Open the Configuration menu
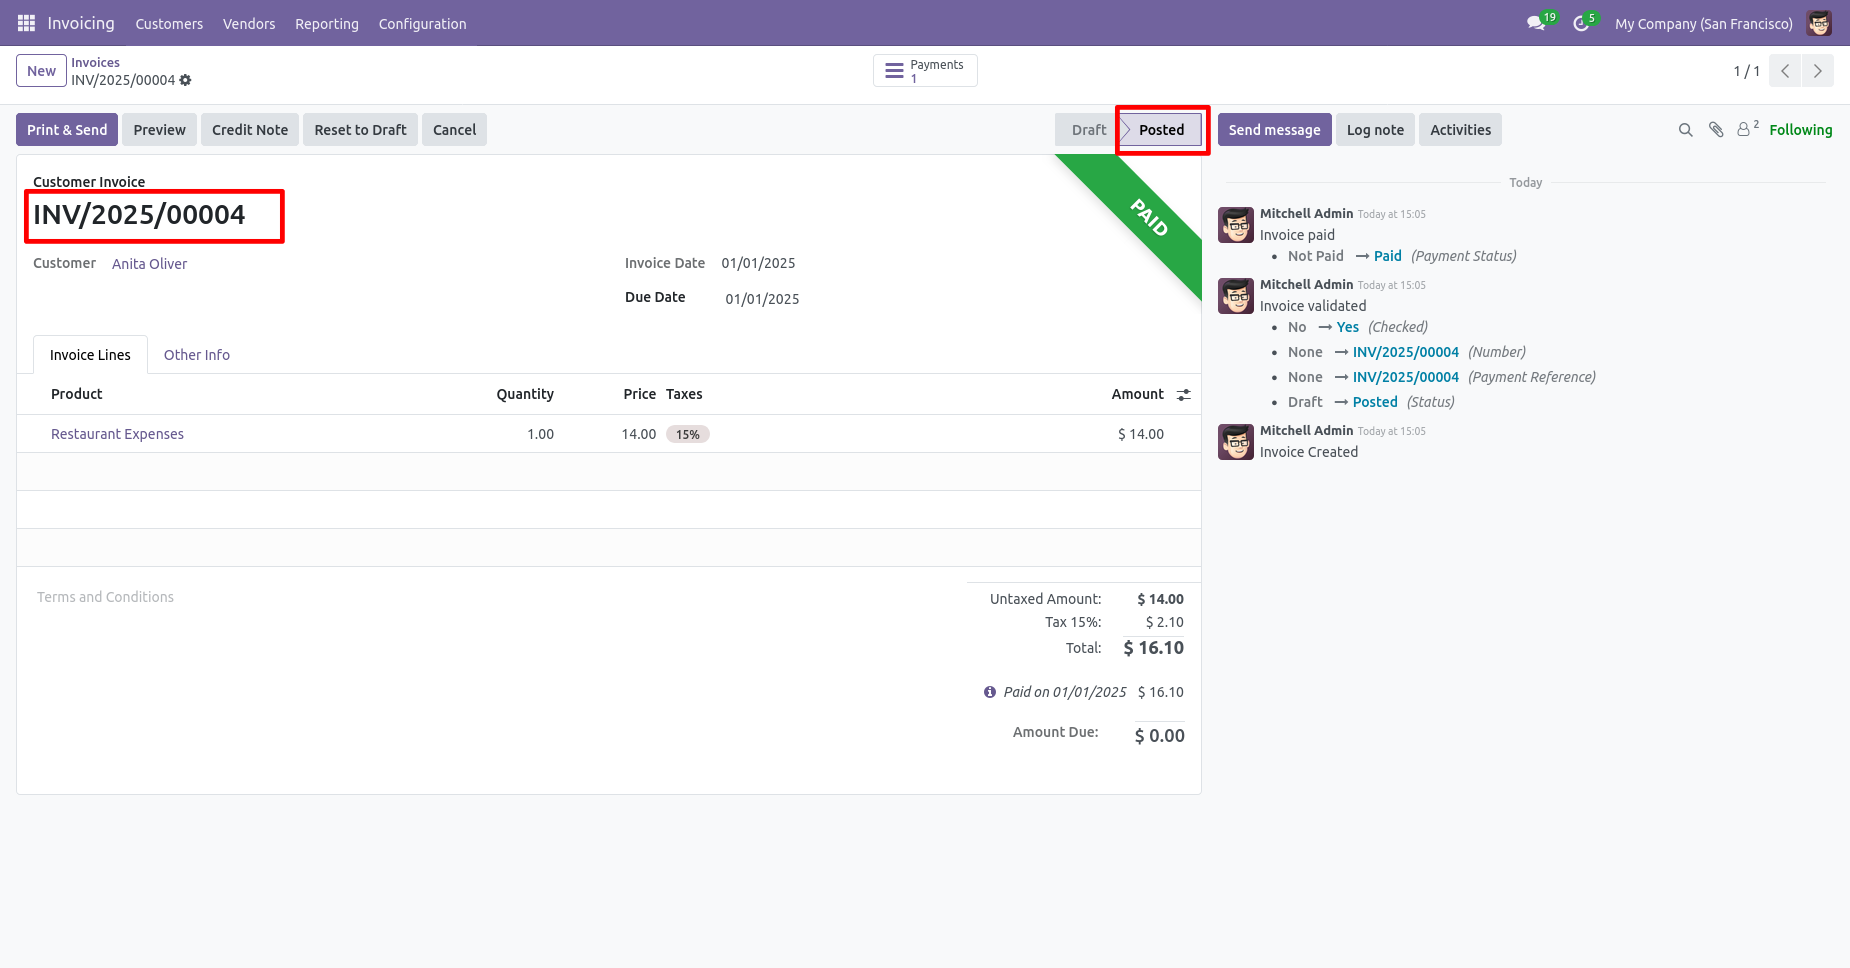1850x968 pixels. [422, 23]
